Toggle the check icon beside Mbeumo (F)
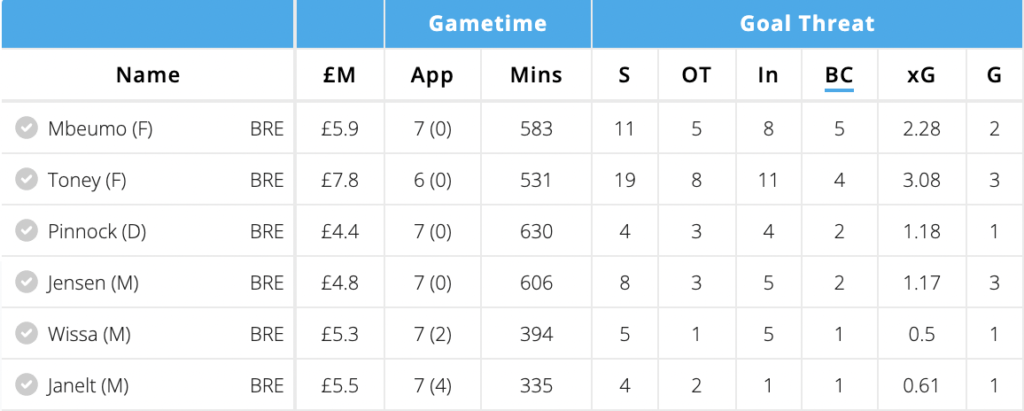 pos(27,128)
